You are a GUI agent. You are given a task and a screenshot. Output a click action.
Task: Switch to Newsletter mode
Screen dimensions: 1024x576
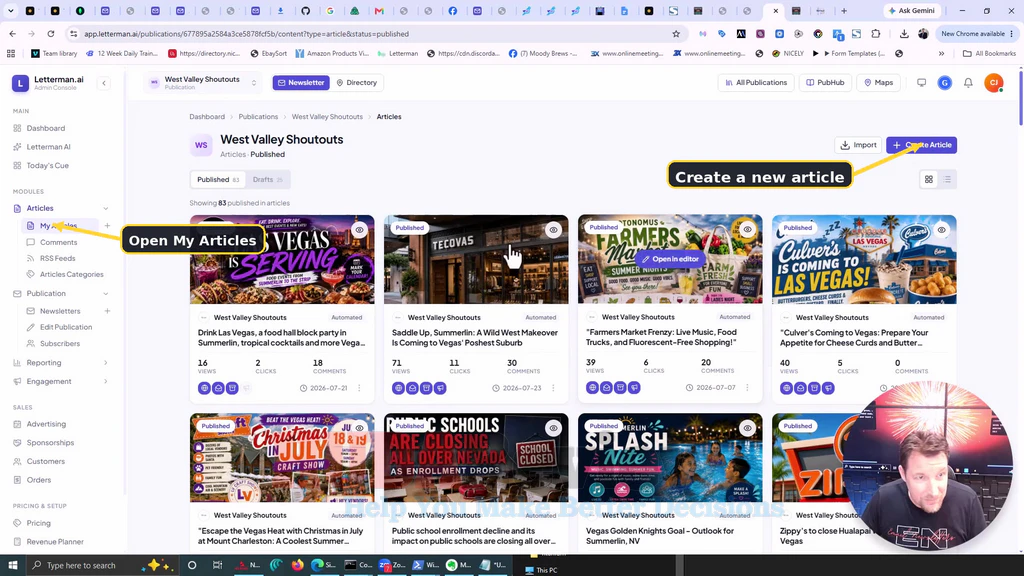point(301,83)
